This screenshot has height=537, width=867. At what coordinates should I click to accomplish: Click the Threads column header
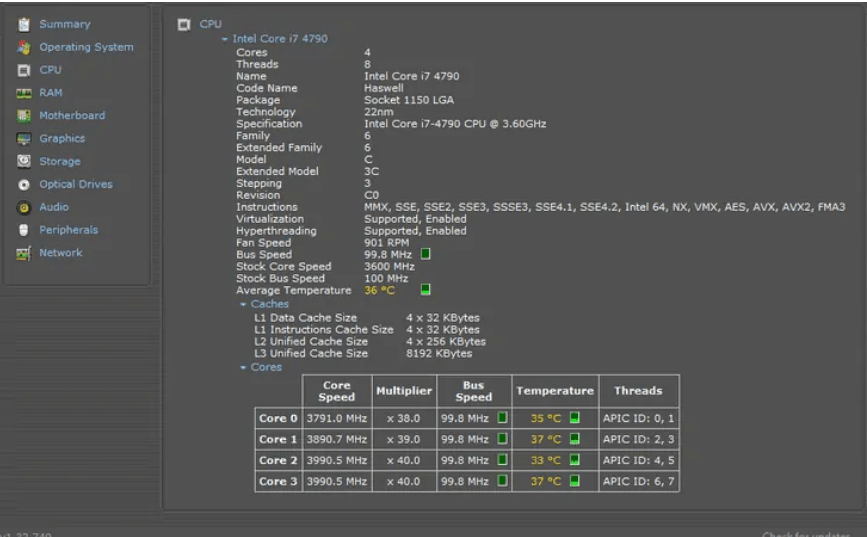(638, 391)
